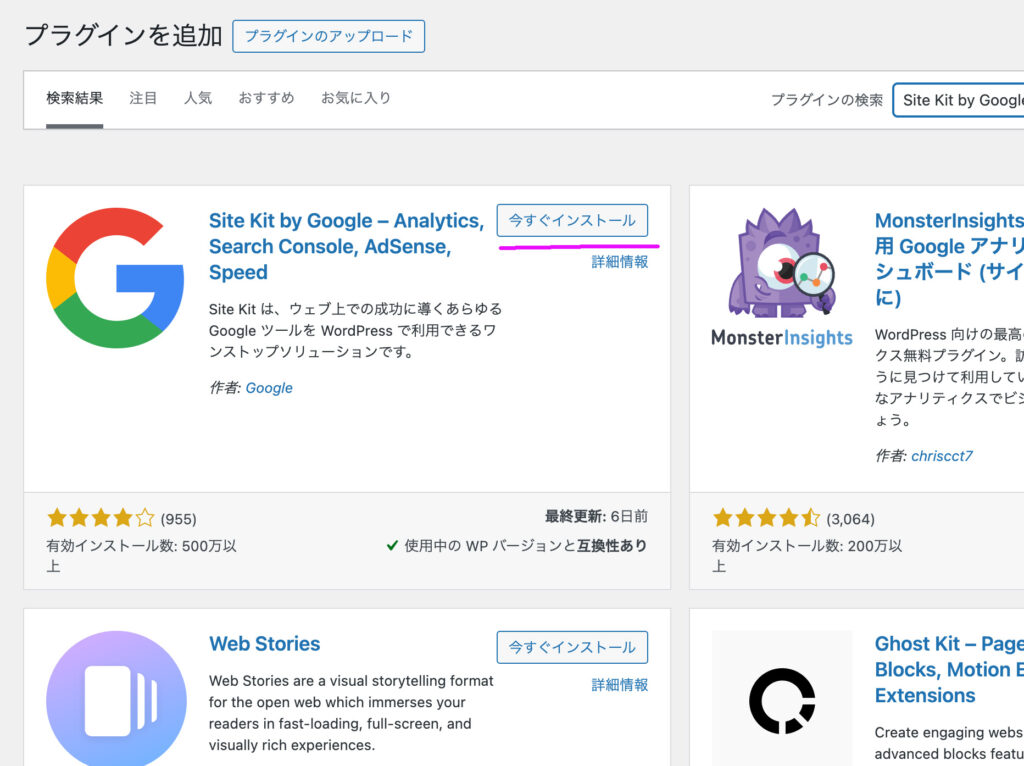
Task: Click the Google G logo thumbnail
Action: tap(116, 278)
